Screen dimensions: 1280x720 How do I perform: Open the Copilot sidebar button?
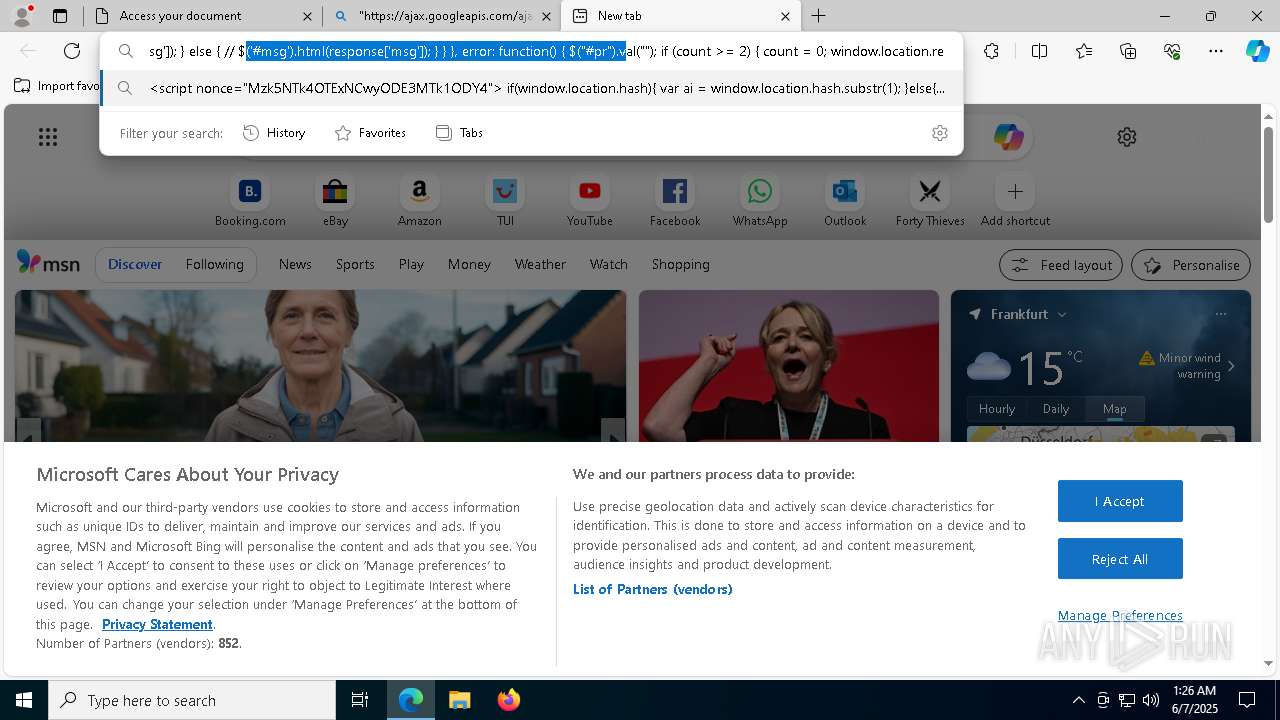[x=1257, y=51]
